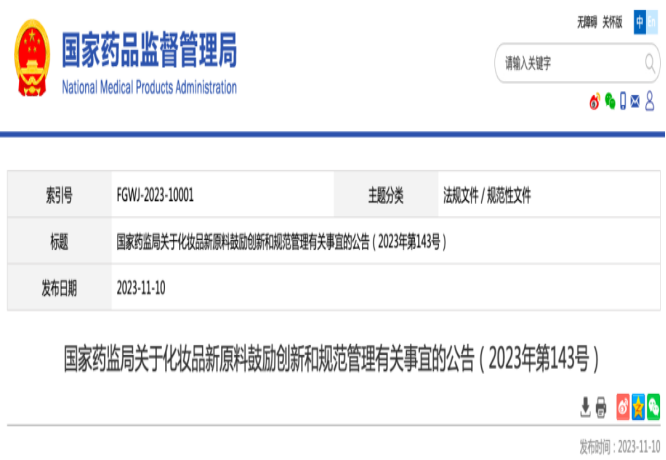Share to QZone with the star icon
Image resolution: width=666 pixels, height=460 pixels.
(x=638, y=407)
